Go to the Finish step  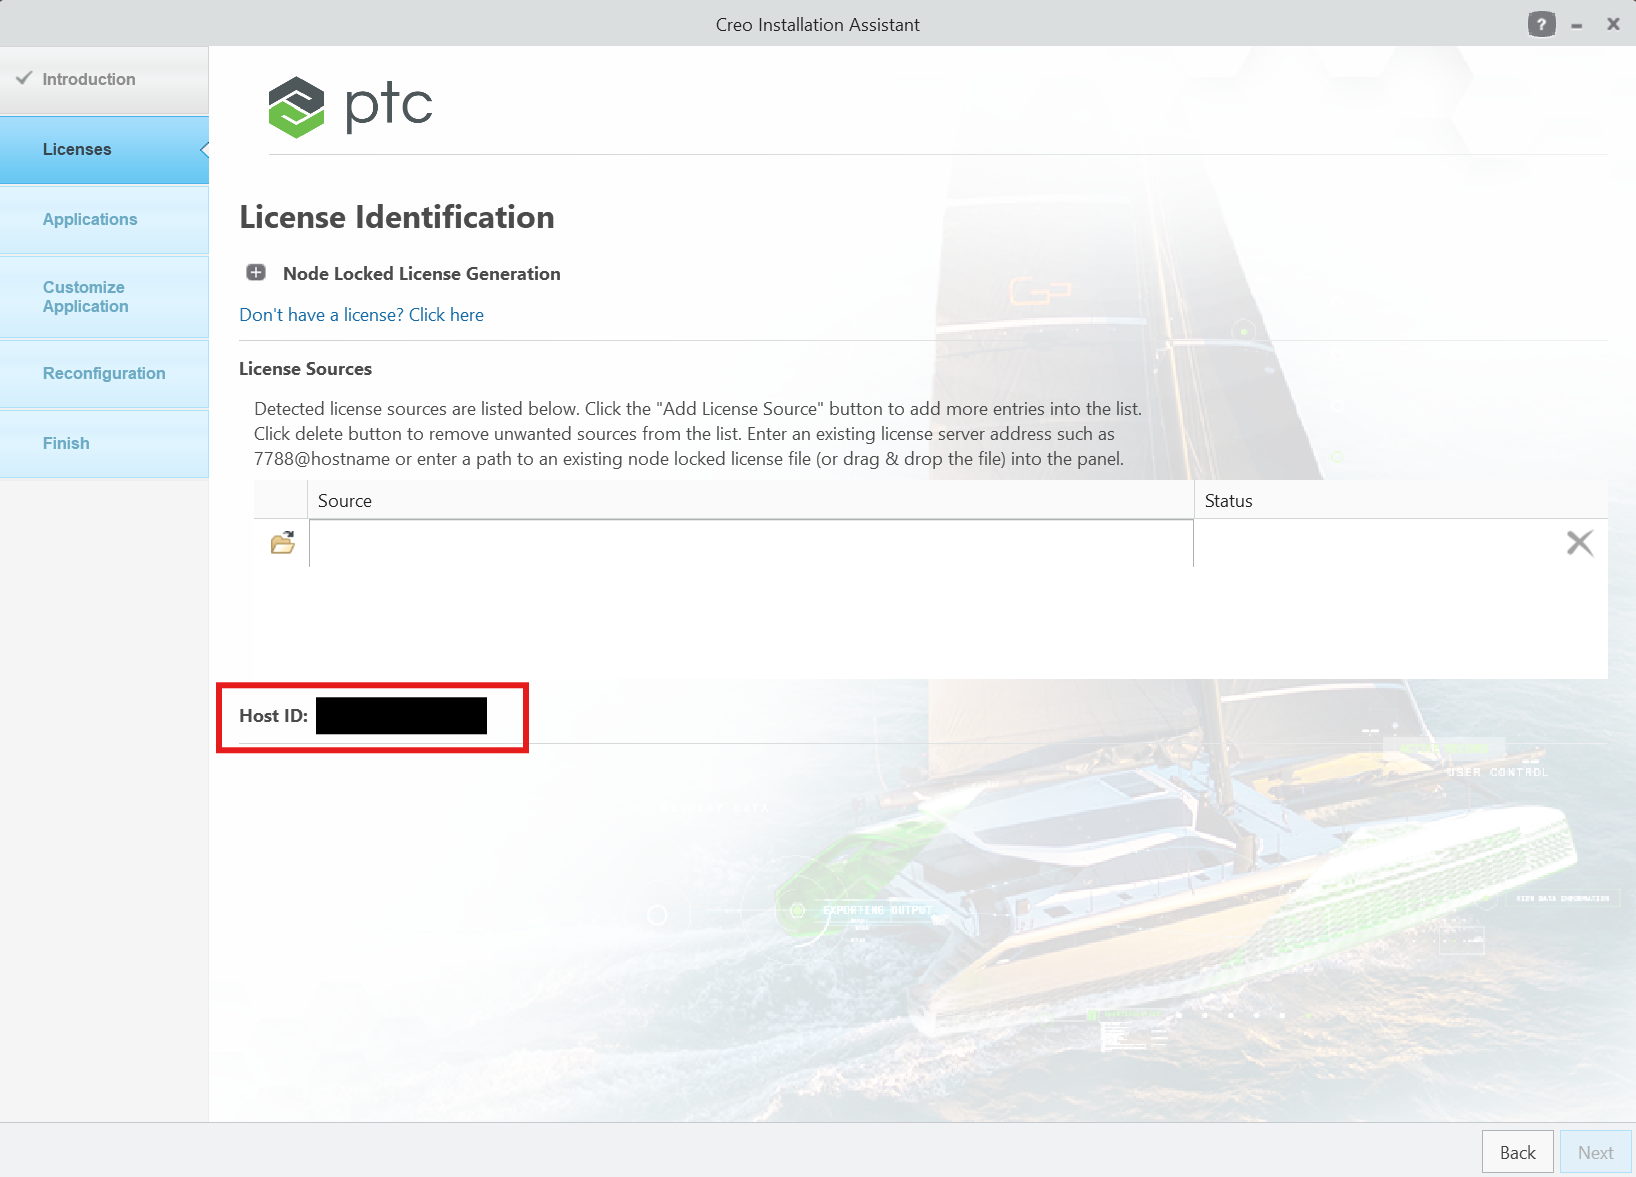pyautogui.click(x=104, y=444)
